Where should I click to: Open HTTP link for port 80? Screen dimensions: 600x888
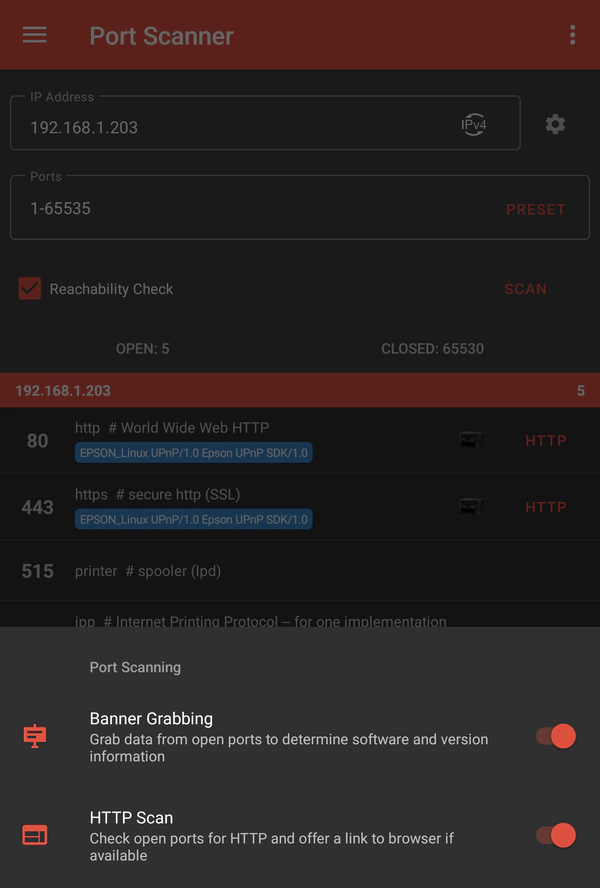[546, 441]
